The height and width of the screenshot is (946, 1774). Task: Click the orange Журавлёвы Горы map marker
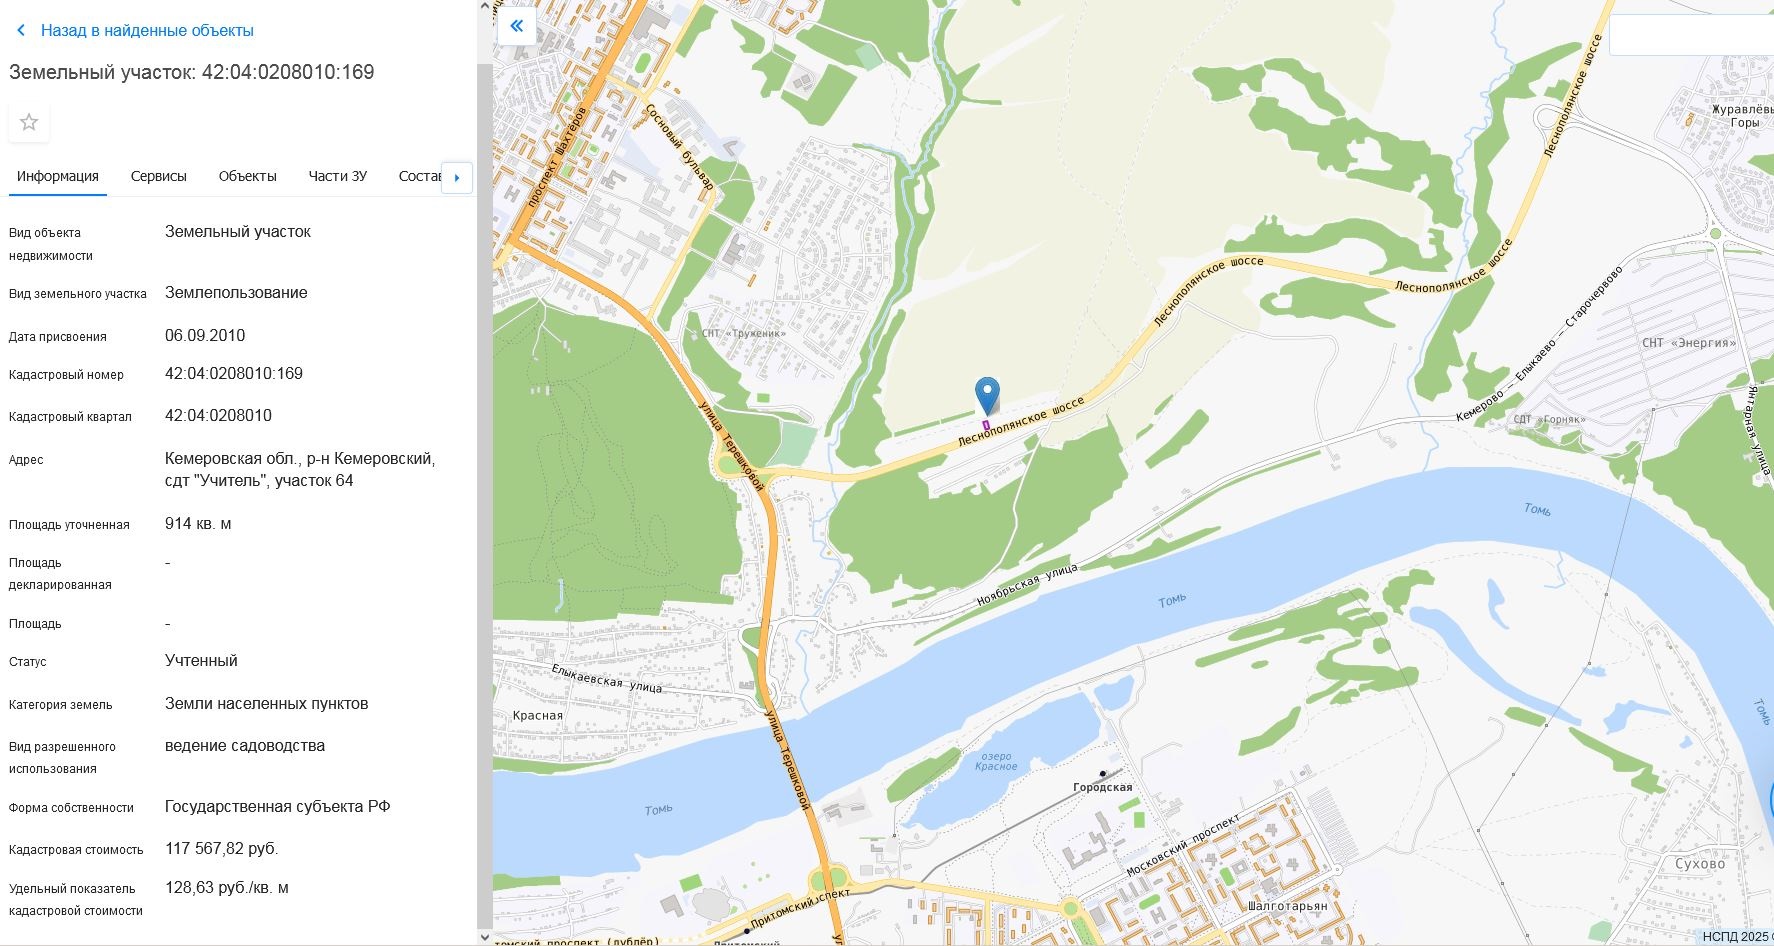(1690, 119)
